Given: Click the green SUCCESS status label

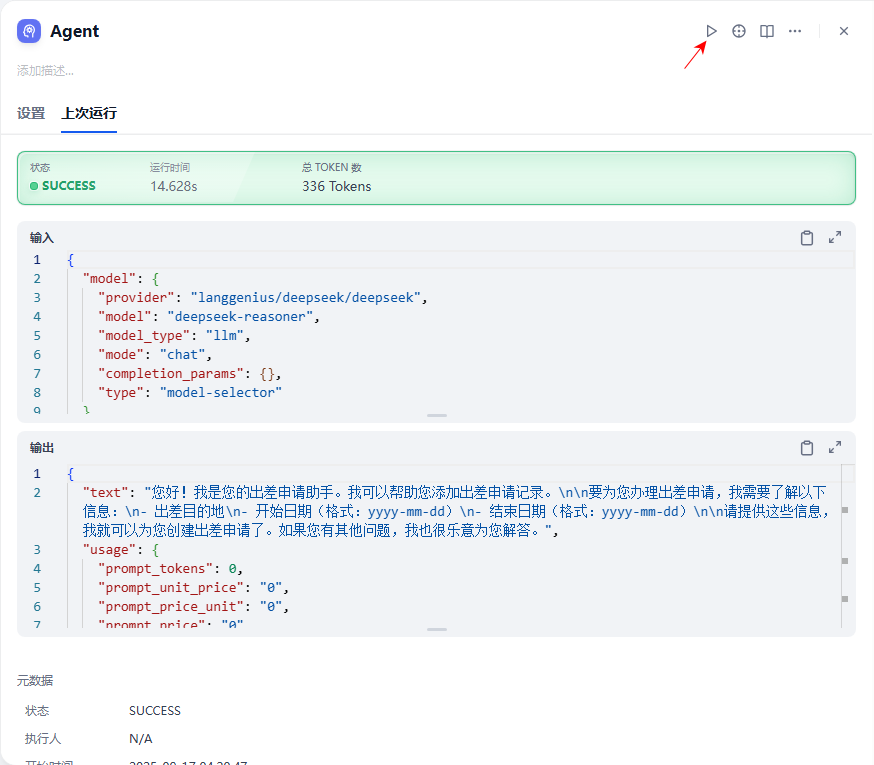Looking at the screenshot, I should (68, 186).
